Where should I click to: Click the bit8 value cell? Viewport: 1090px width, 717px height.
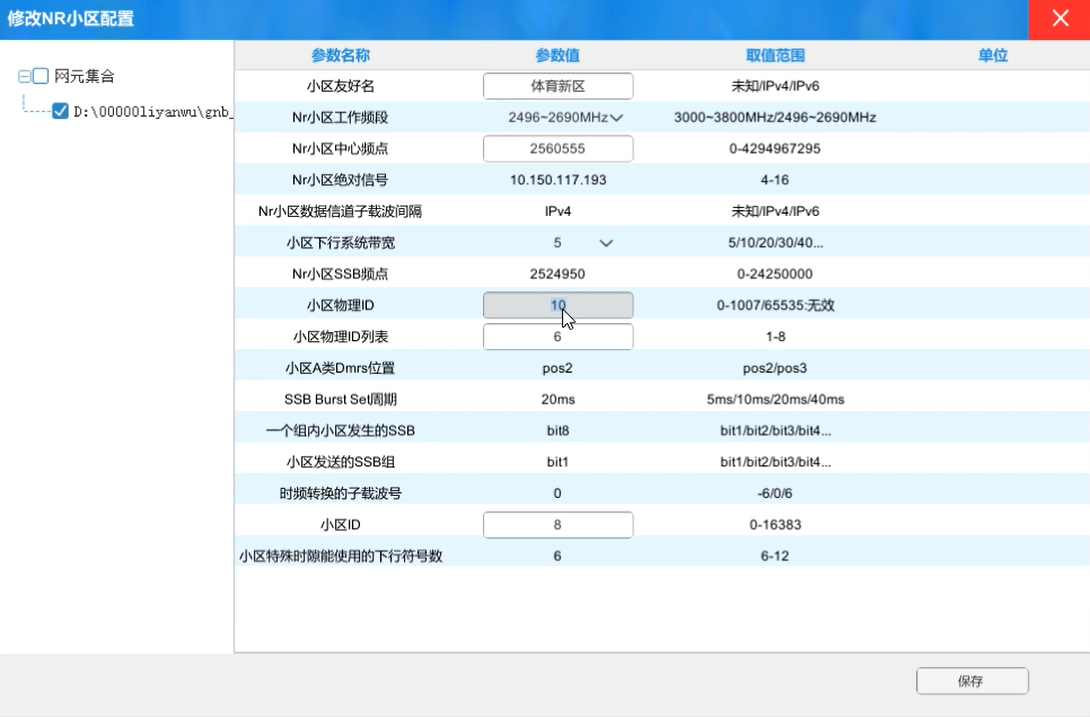(558, 430)
